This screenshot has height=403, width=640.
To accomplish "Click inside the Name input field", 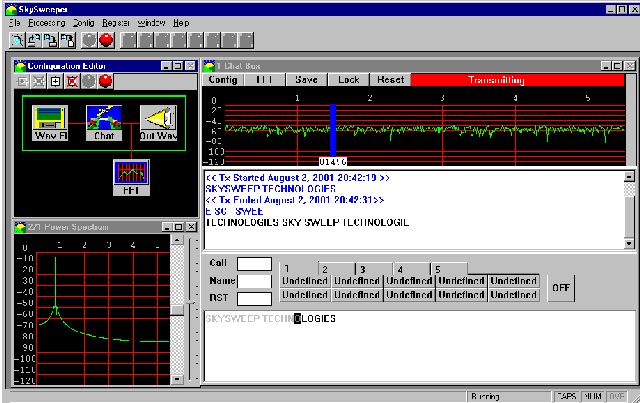I will [254, 281].
